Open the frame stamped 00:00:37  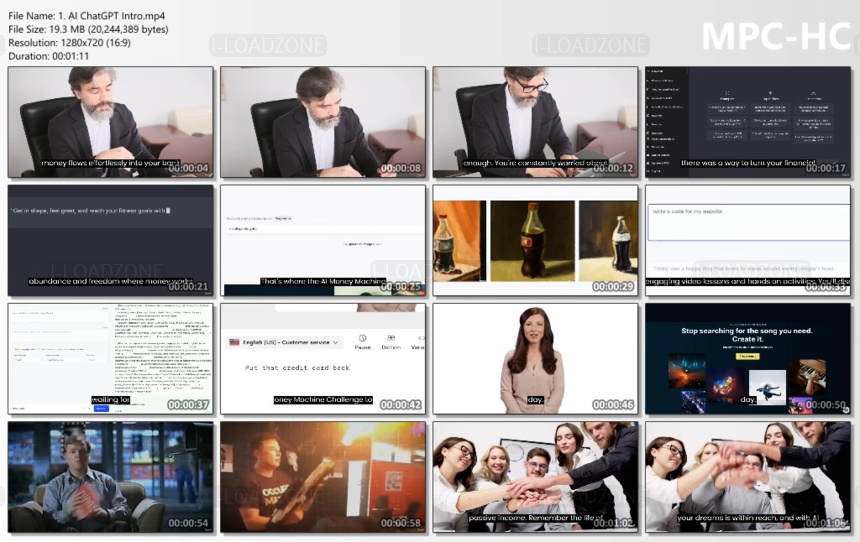pyautogui.click(x=111, y=359)
